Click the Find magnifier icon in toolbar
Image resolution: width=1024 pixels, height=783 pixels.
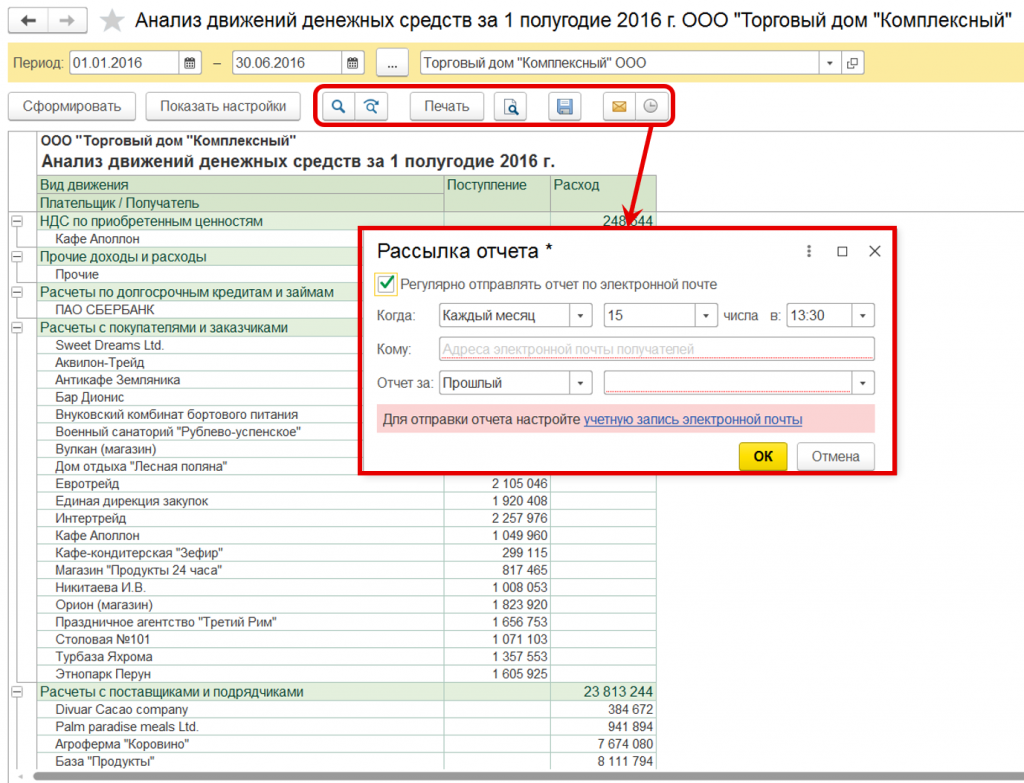[x=338, y=107]
